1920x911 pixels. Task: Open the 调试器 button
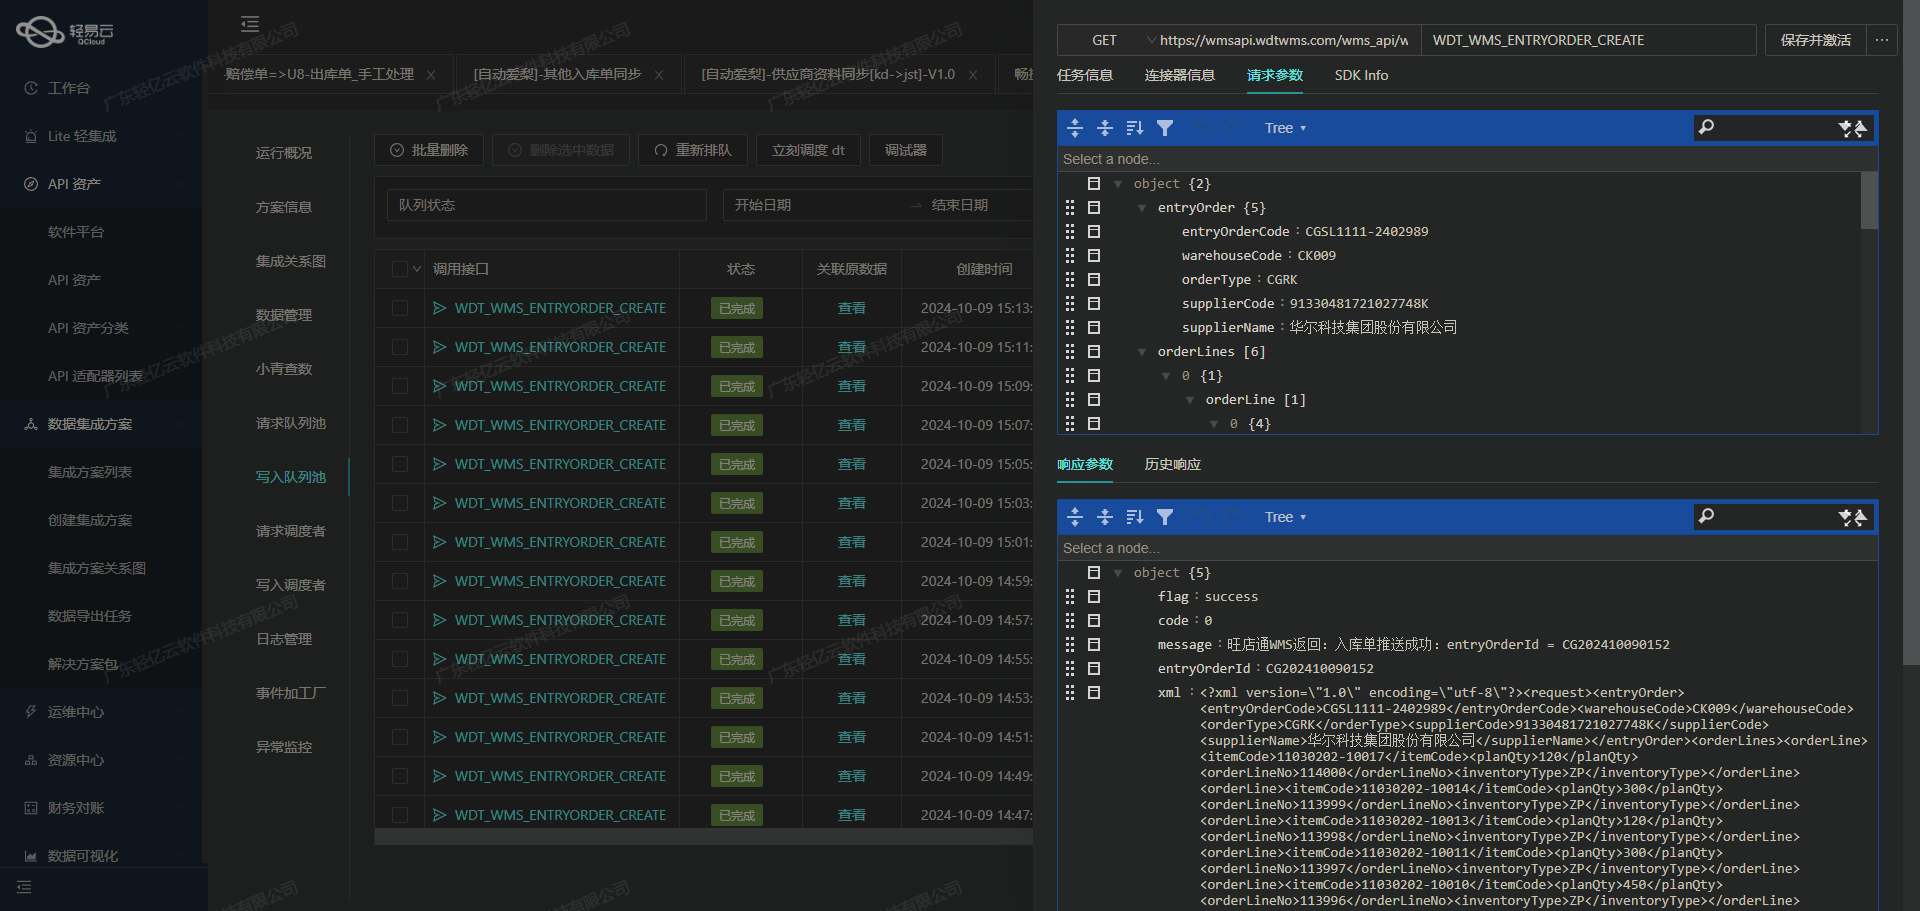[906, 150]
